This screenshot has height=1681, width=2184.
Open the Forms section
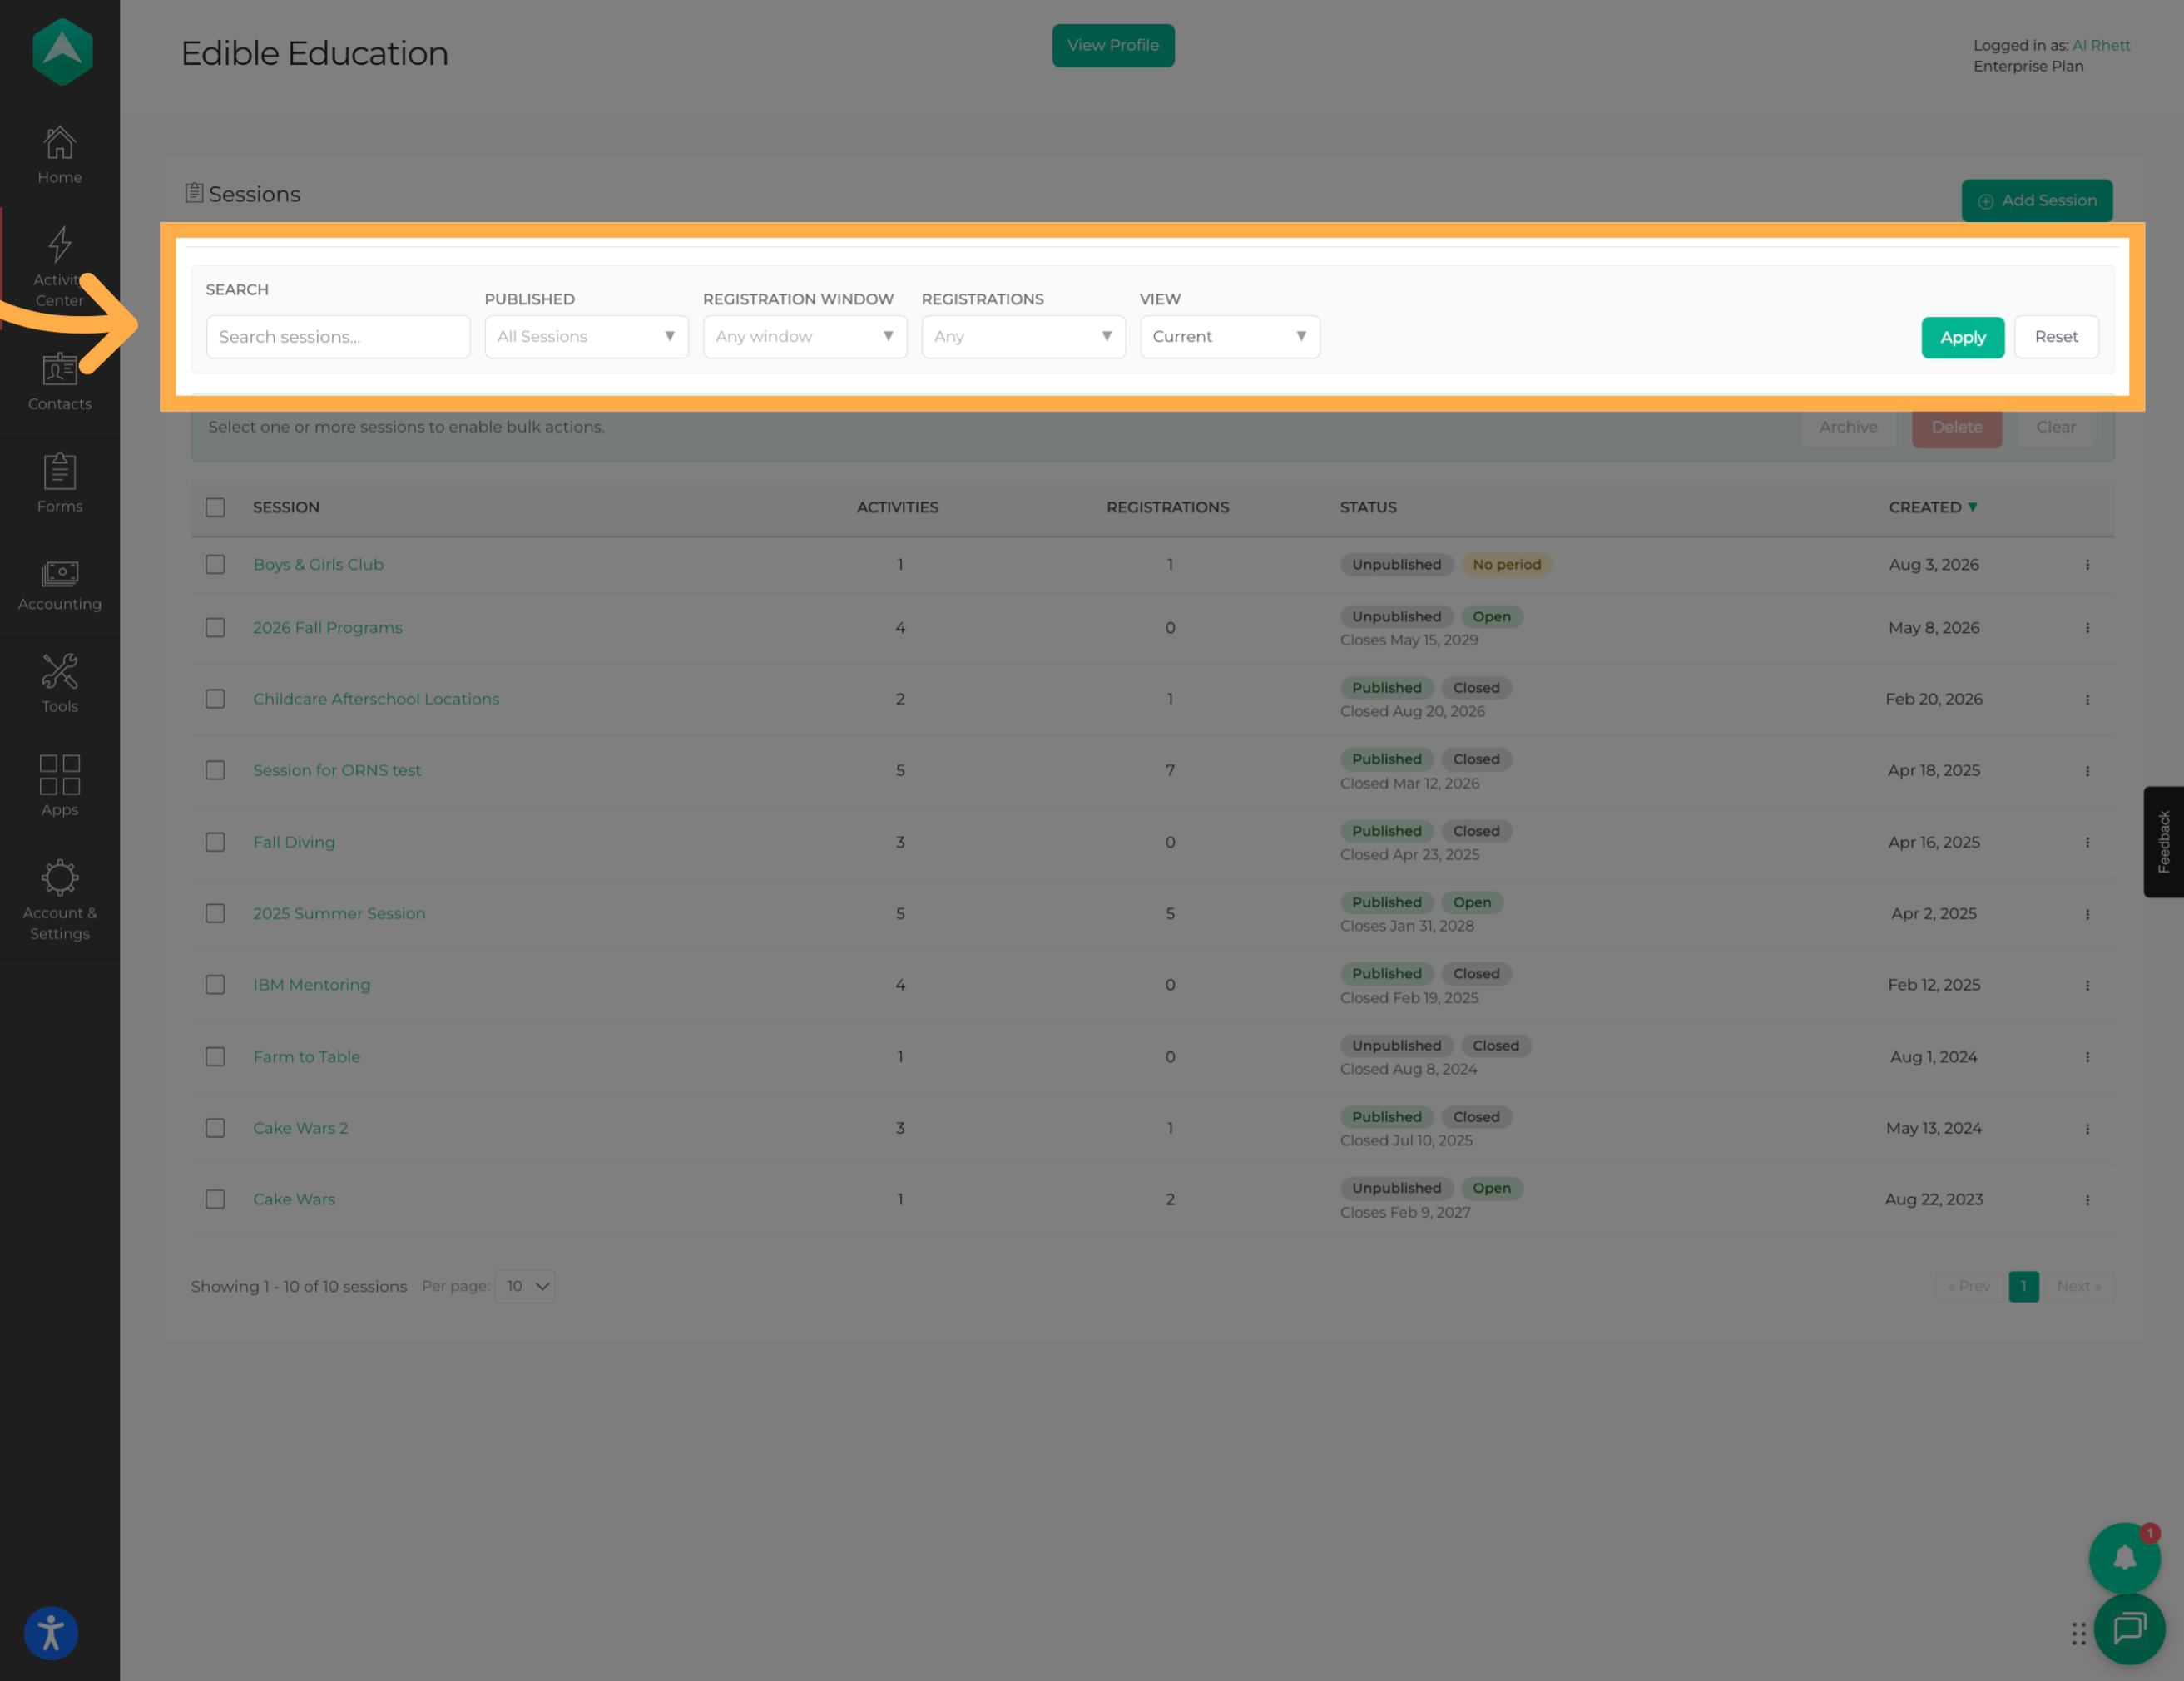pyautogui.click(x=60, y=484)
